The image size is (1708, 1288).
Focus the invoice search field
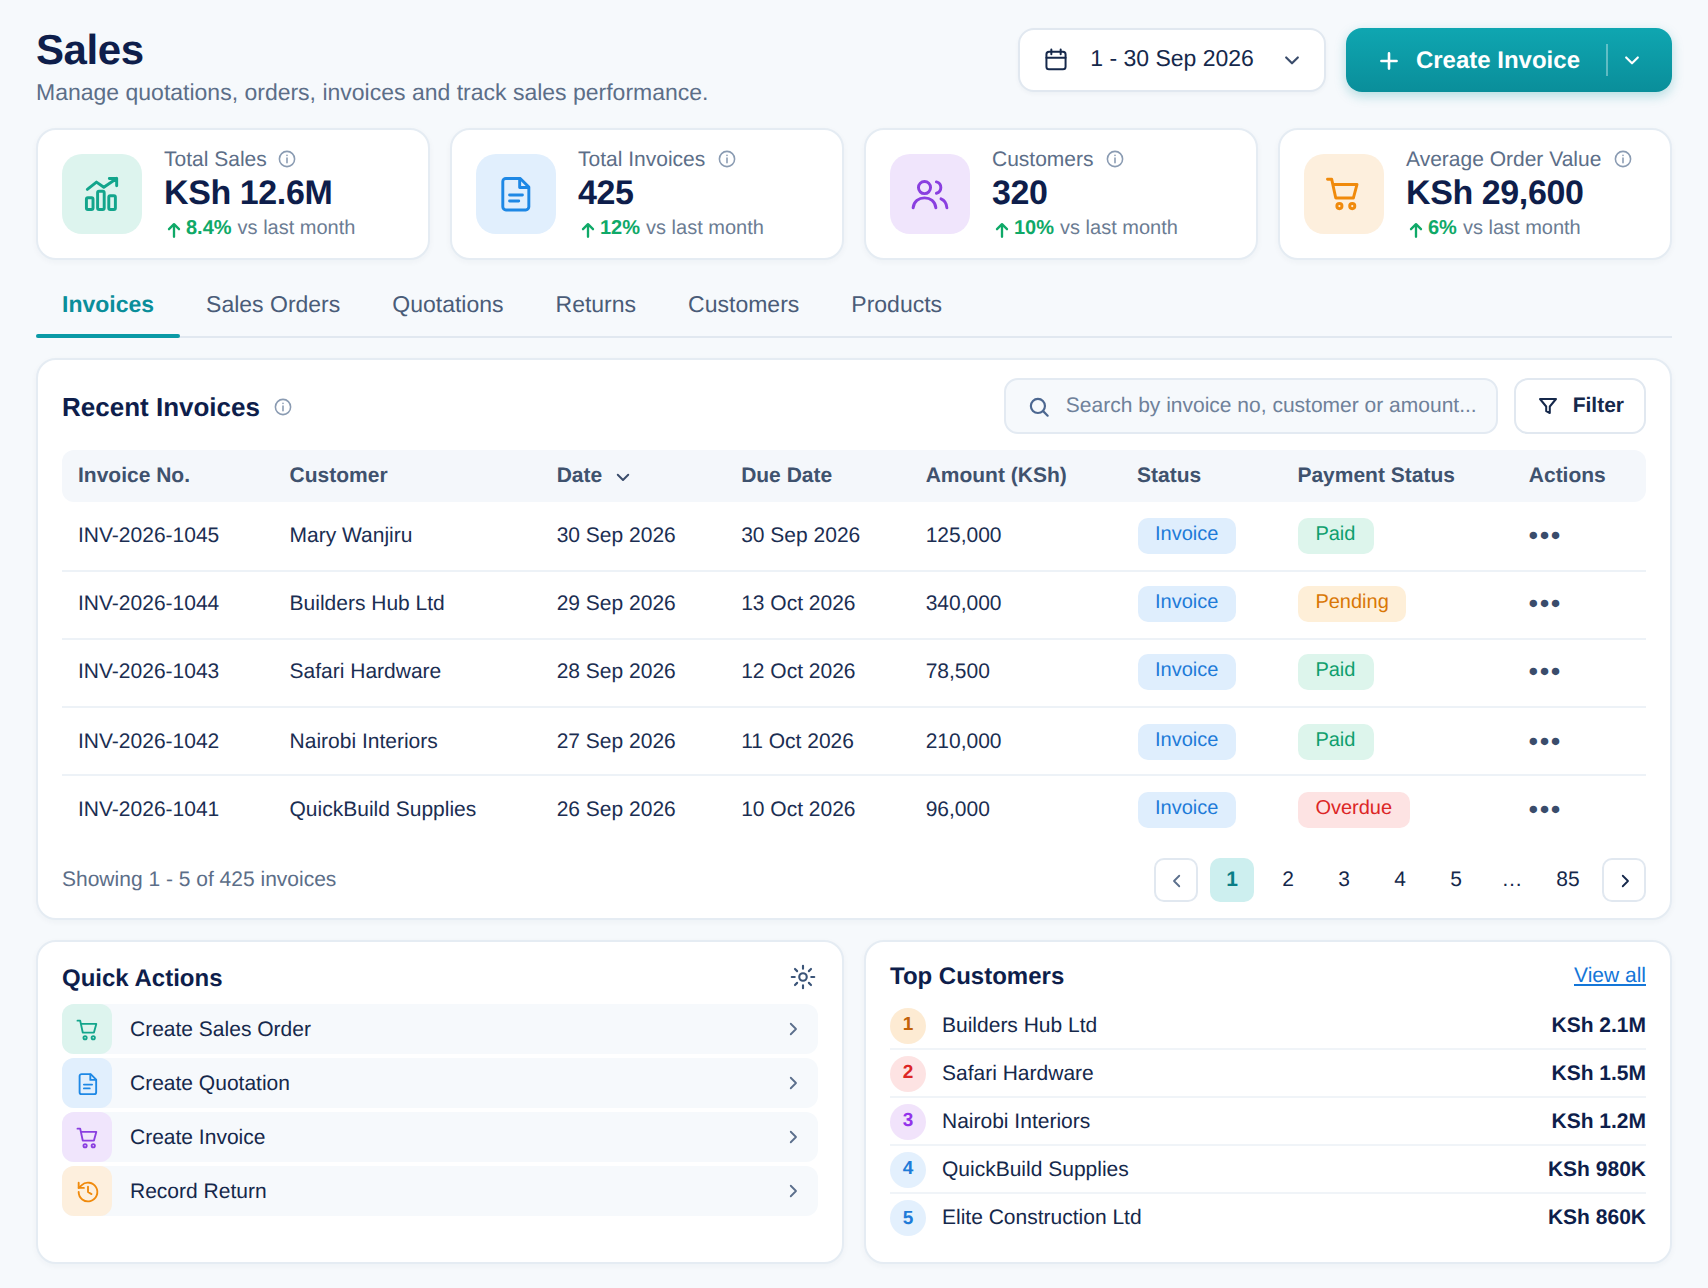[x=1251, y=406]
